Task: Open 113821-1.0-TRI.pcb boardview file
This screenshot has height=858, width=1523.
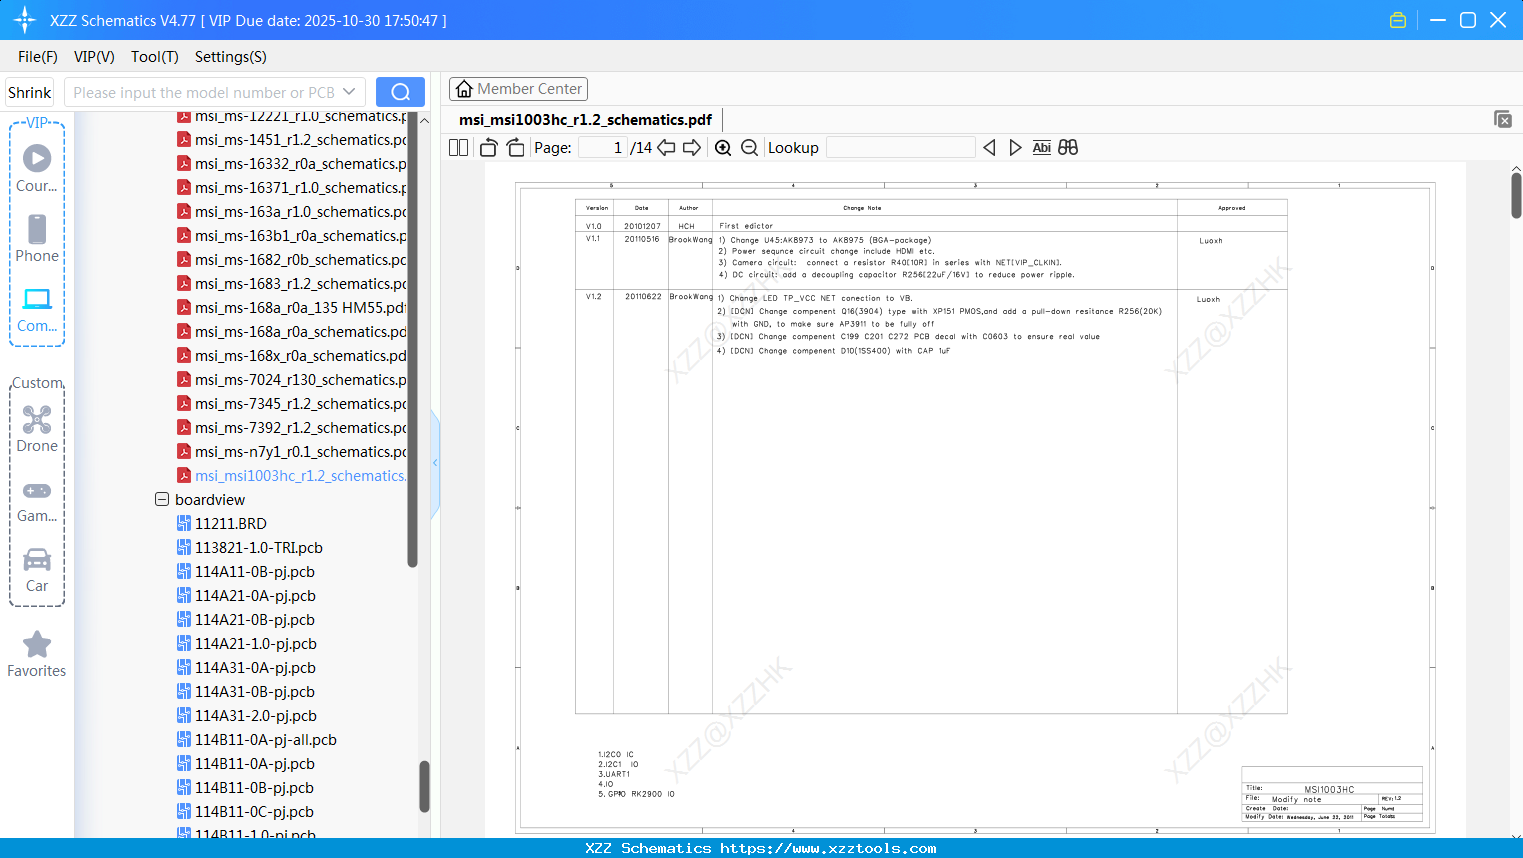Action: pyautogui.click(x=250, y=548)
